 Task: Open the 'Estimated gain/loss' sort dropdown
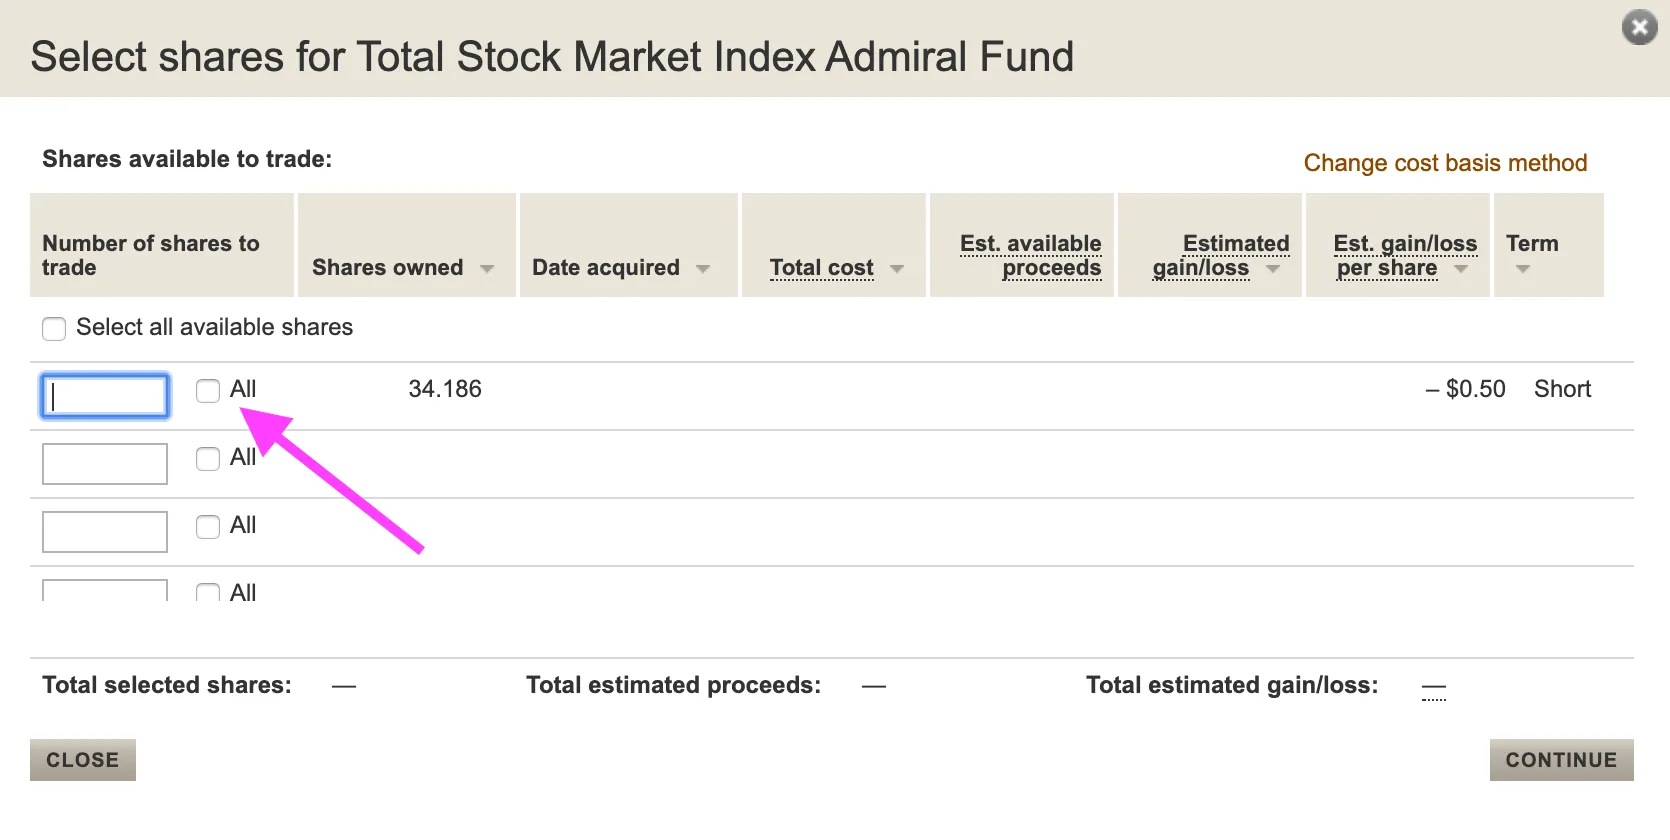(1272, 268)
